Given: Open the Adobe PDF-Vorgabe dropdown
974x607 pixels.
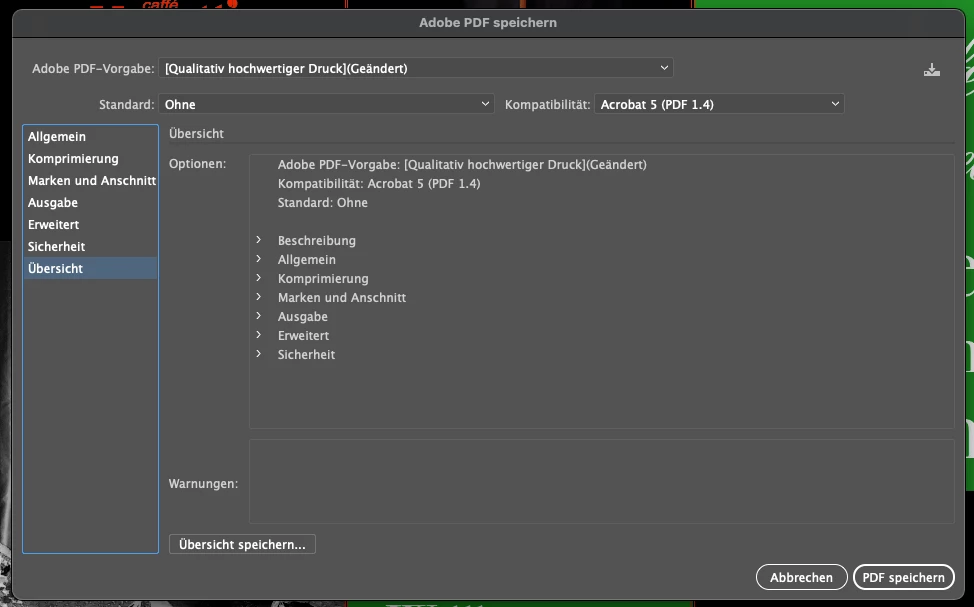Looking at the screenshot, I should point(416,68).
